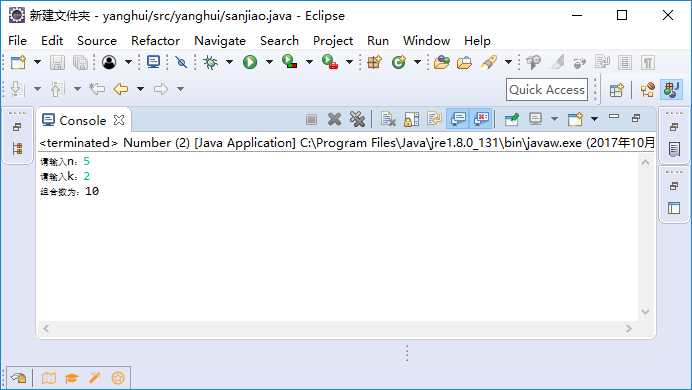
Task: Expand the Coverage dropdown arrow
Action: (309, 62)
